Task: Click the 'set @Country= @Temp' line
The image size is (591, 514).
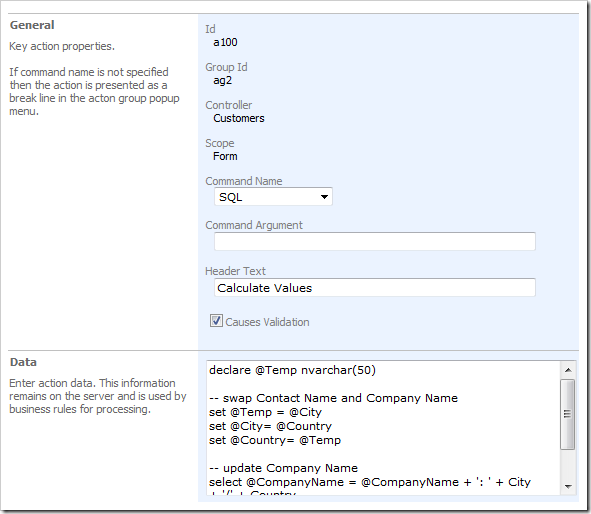Action: click(275, 440)
